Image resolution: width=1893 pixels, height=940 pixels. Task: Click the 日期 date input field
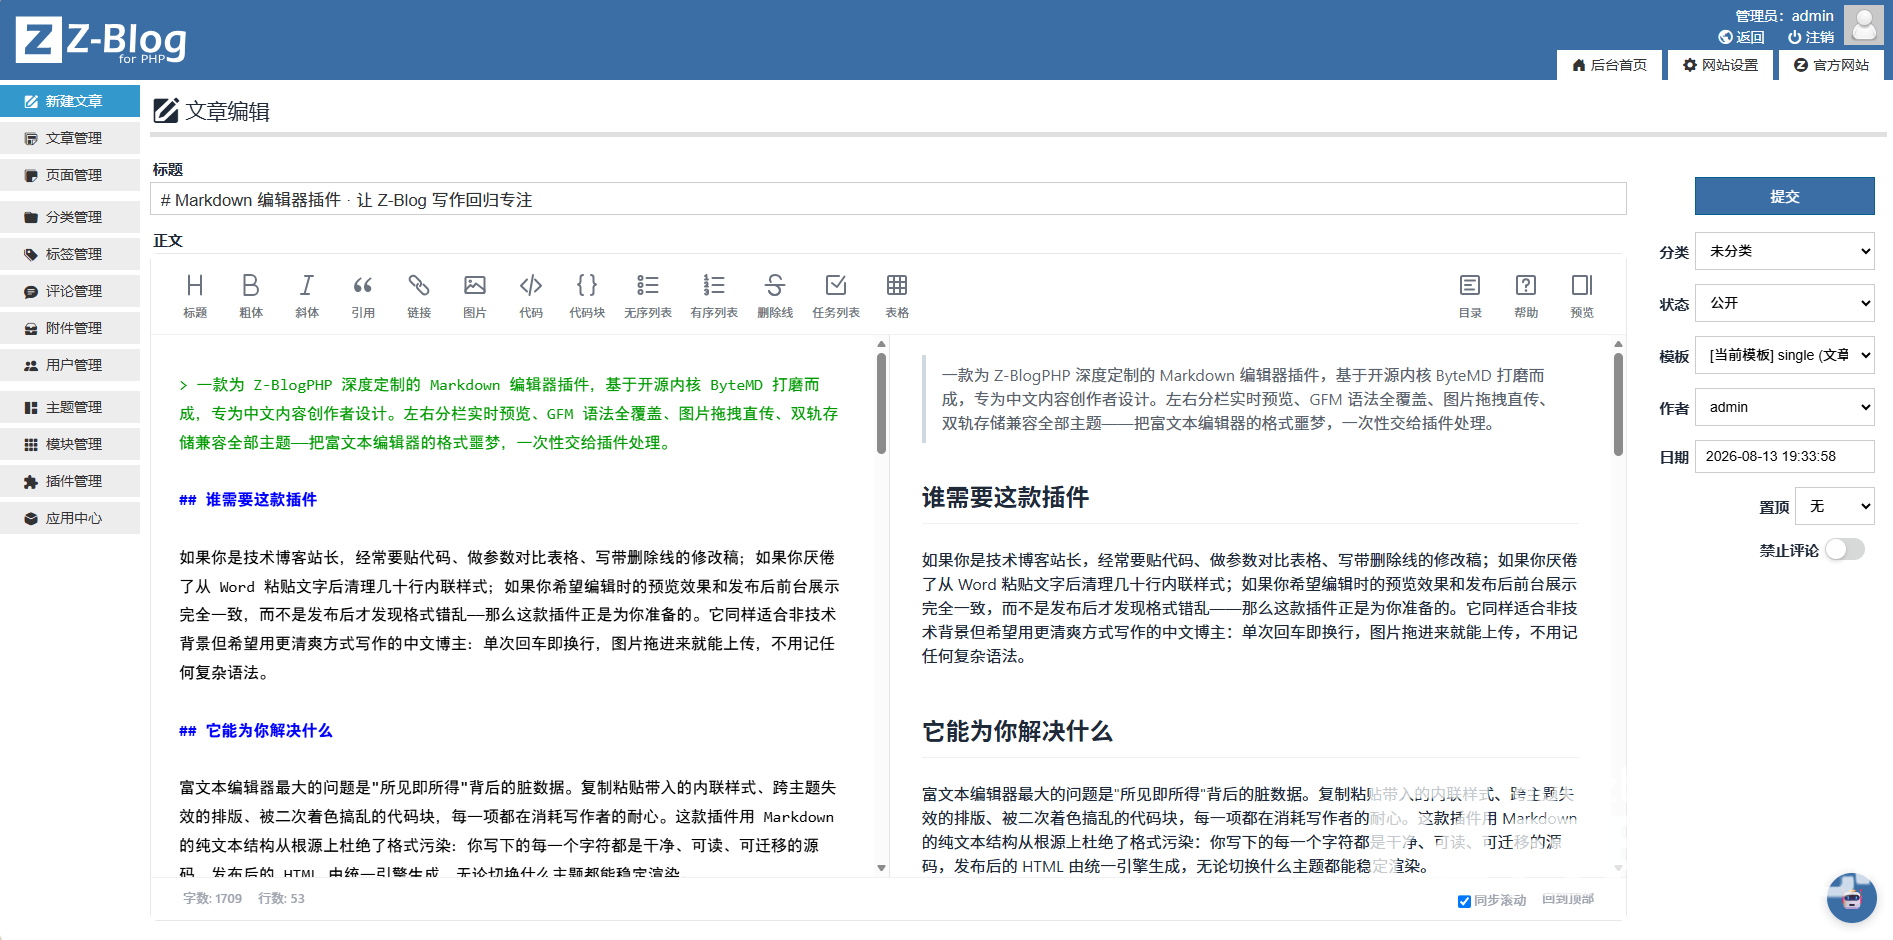1785,456
